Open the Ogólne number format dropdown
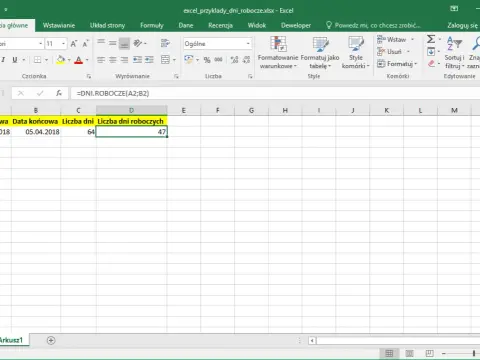 coord(248,44)
